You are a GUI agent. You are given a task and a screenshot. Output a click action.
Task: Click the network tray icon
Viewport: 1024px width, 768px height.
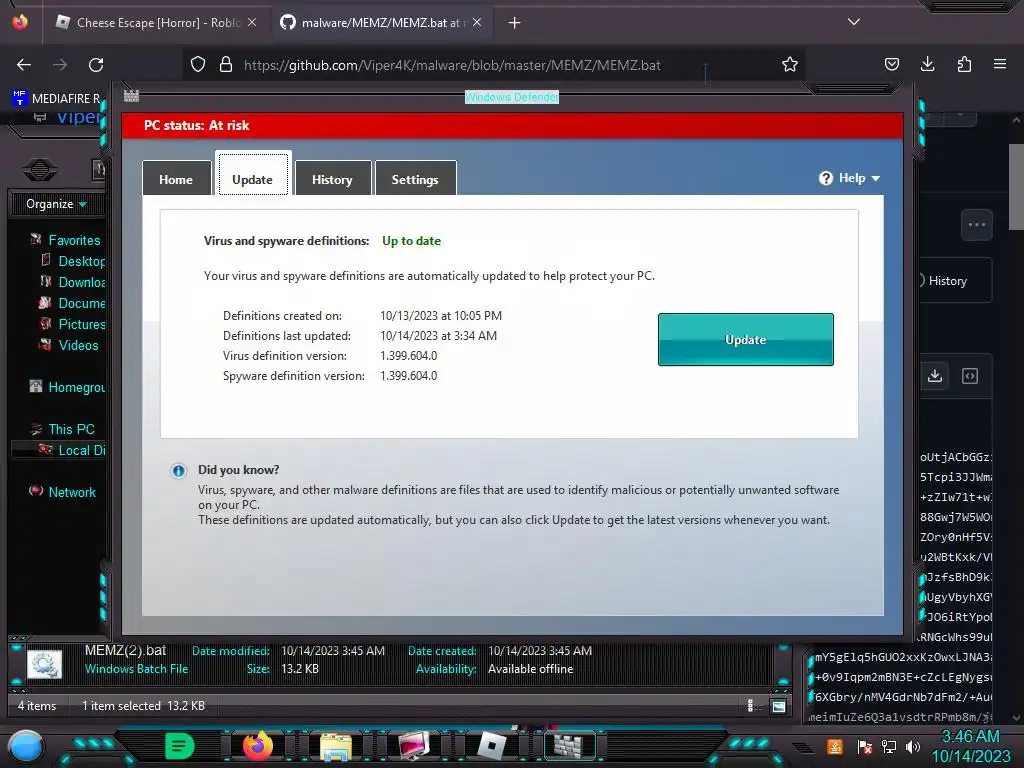pos(888,746)
